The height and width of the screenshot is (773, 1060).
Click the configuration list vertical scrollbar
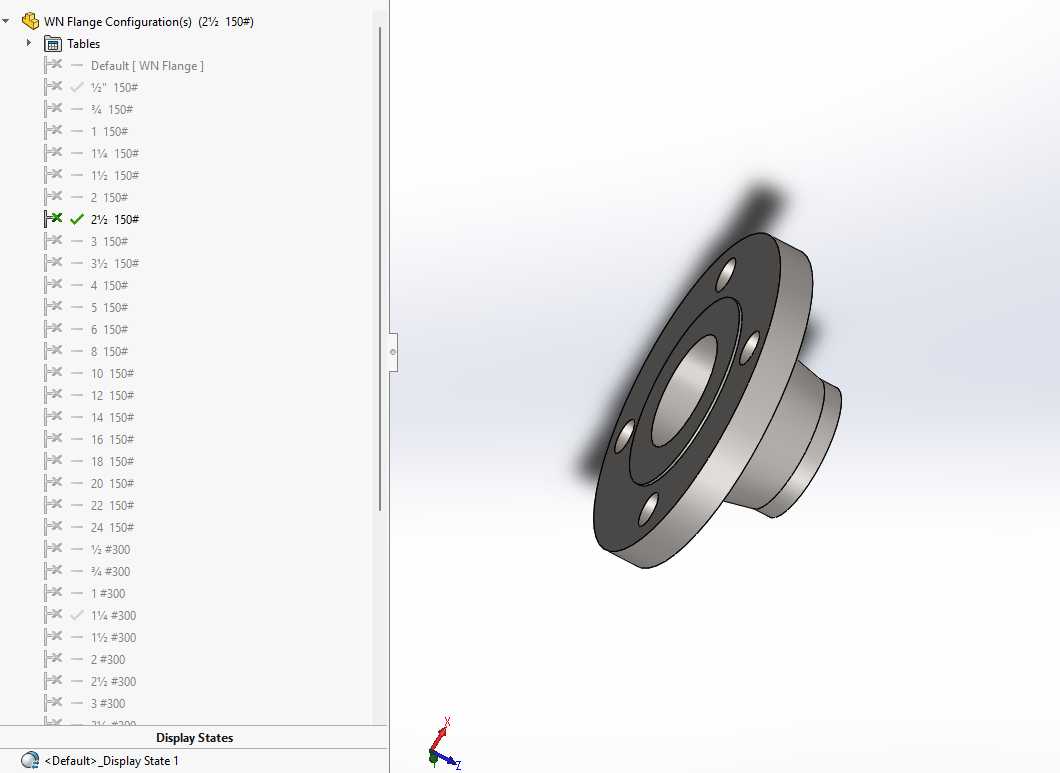[380, 269]
